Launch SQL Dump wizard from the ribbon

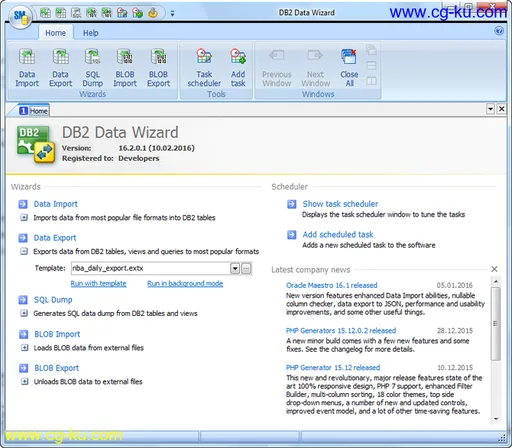point(92,68)
